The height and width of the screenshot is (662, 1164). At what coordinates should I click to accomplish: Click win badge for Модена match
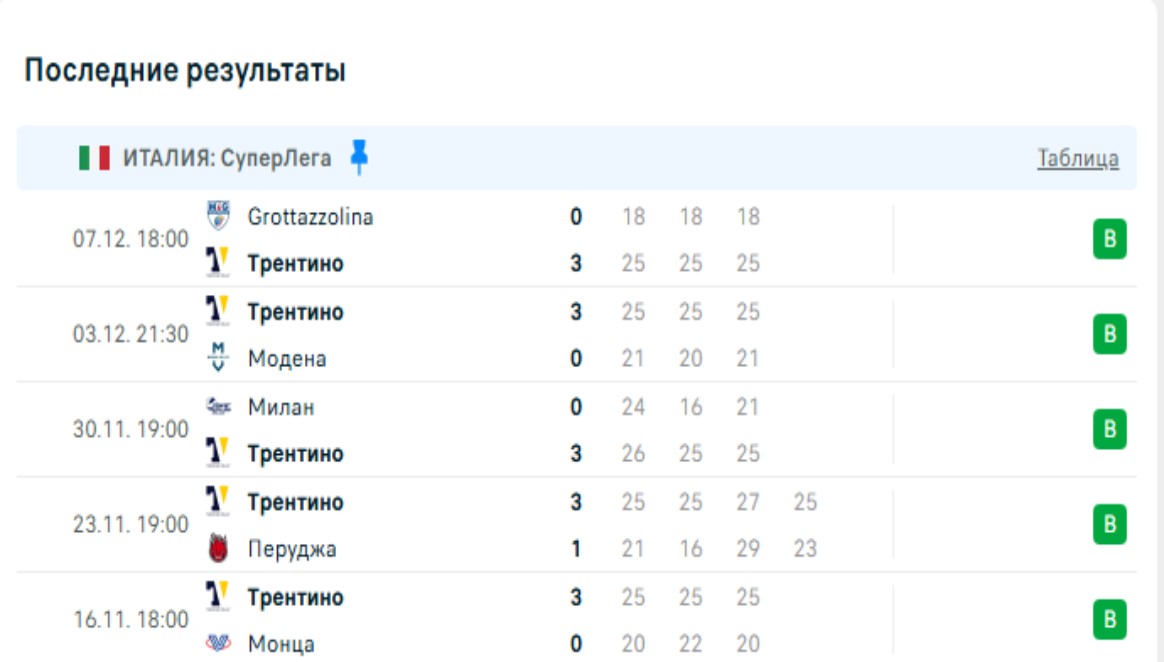coord(1109,335)
